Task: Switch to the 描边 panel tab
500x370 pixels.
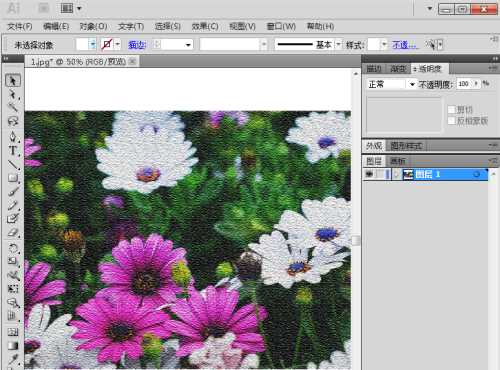Action: coord(374,69)
